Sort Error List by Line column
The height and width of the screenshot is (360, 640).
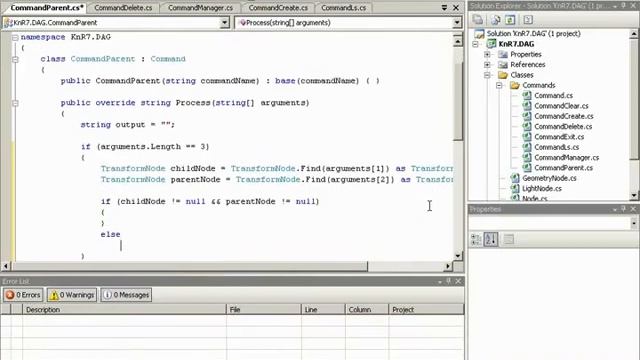coord(323,309)
